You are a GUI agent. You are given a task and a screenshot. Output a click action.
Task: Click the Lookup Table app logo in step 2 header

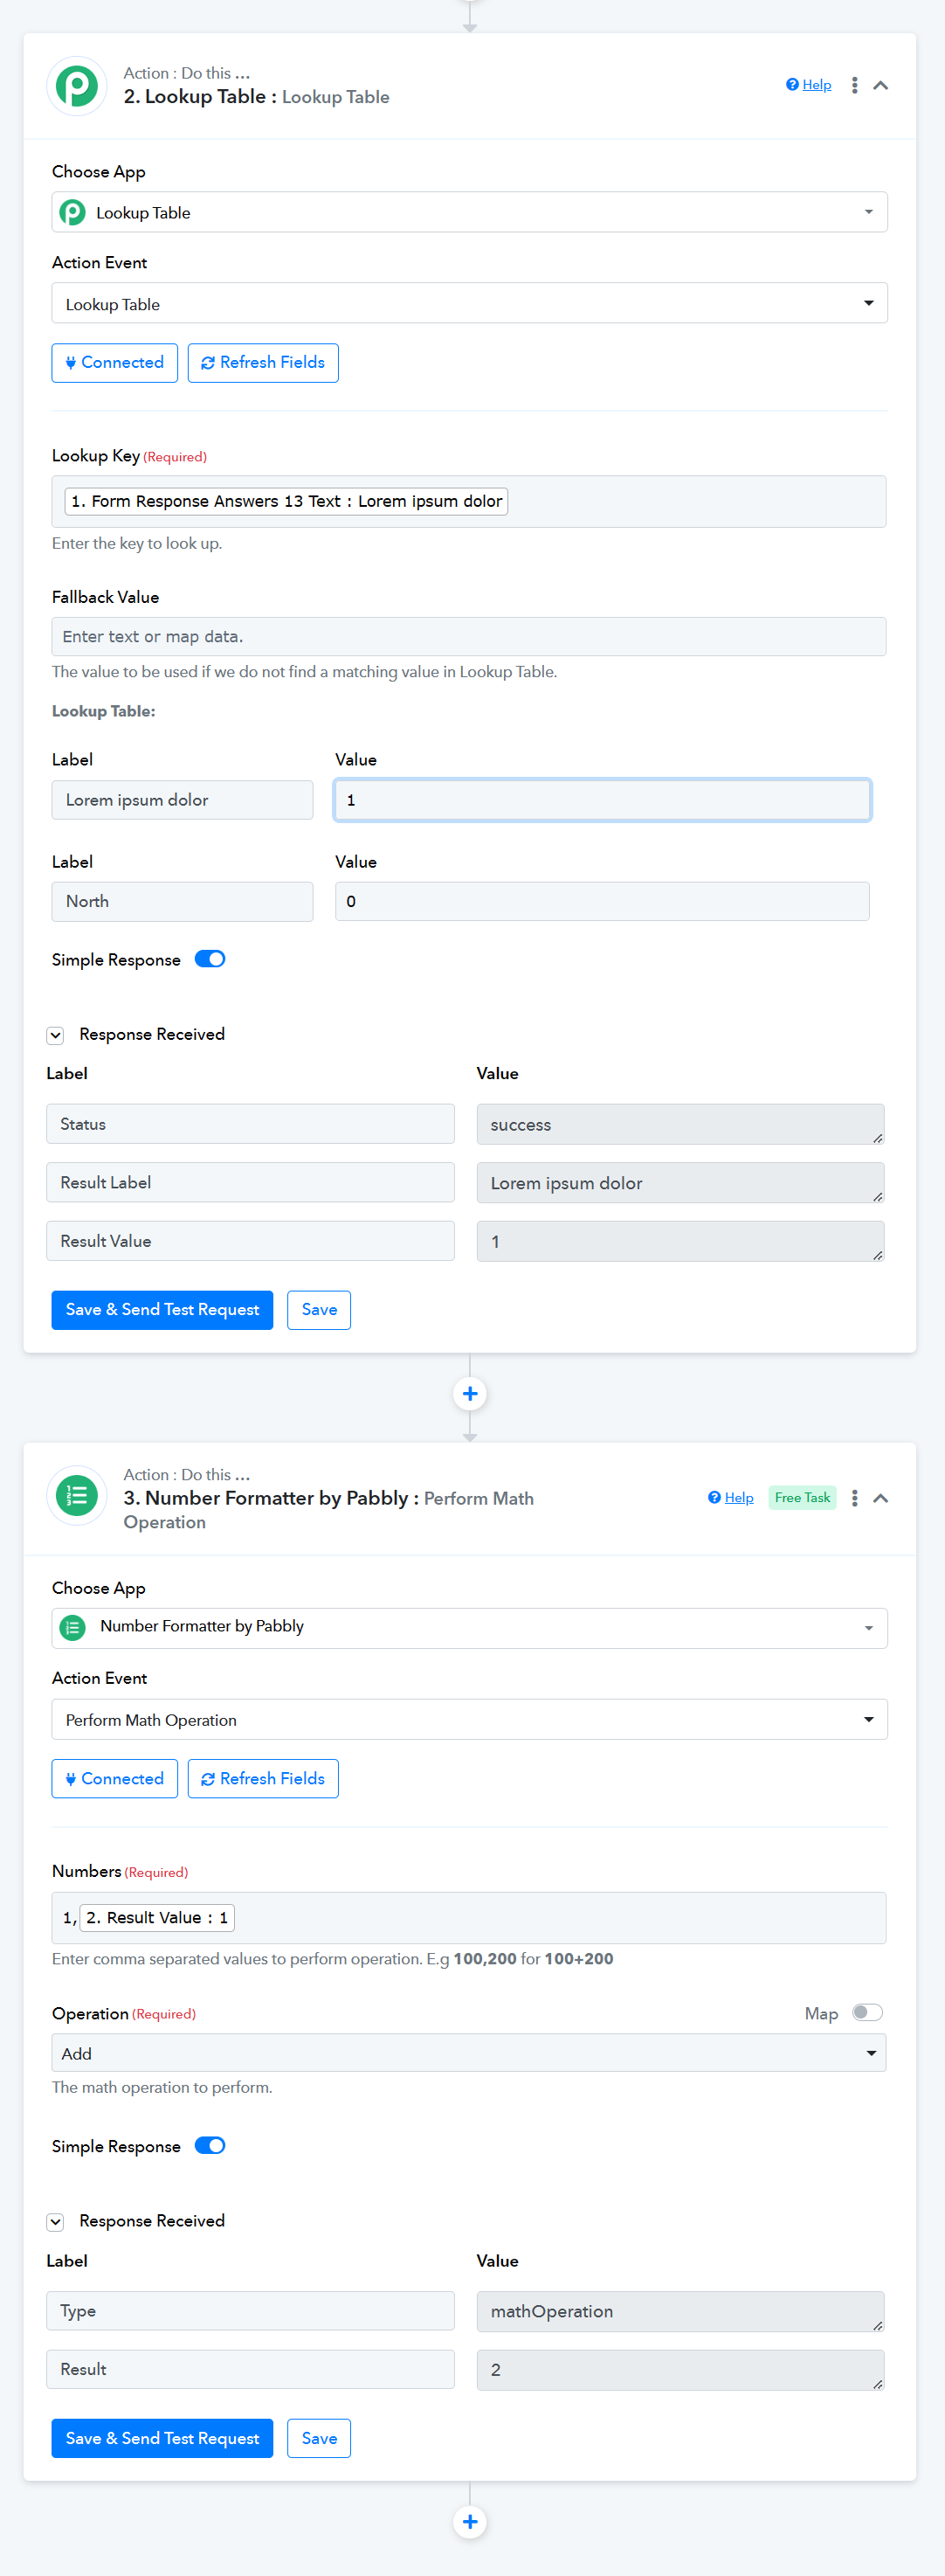tap(77, 86)
